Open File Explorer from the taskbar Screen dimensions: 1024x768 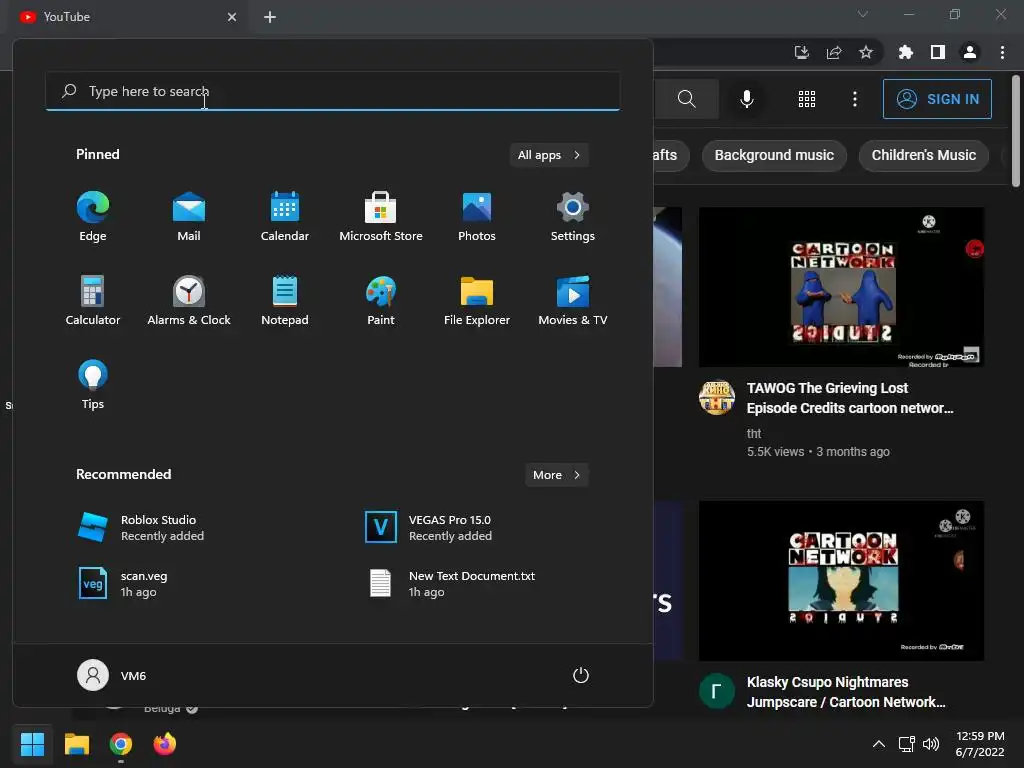[76, 744]
